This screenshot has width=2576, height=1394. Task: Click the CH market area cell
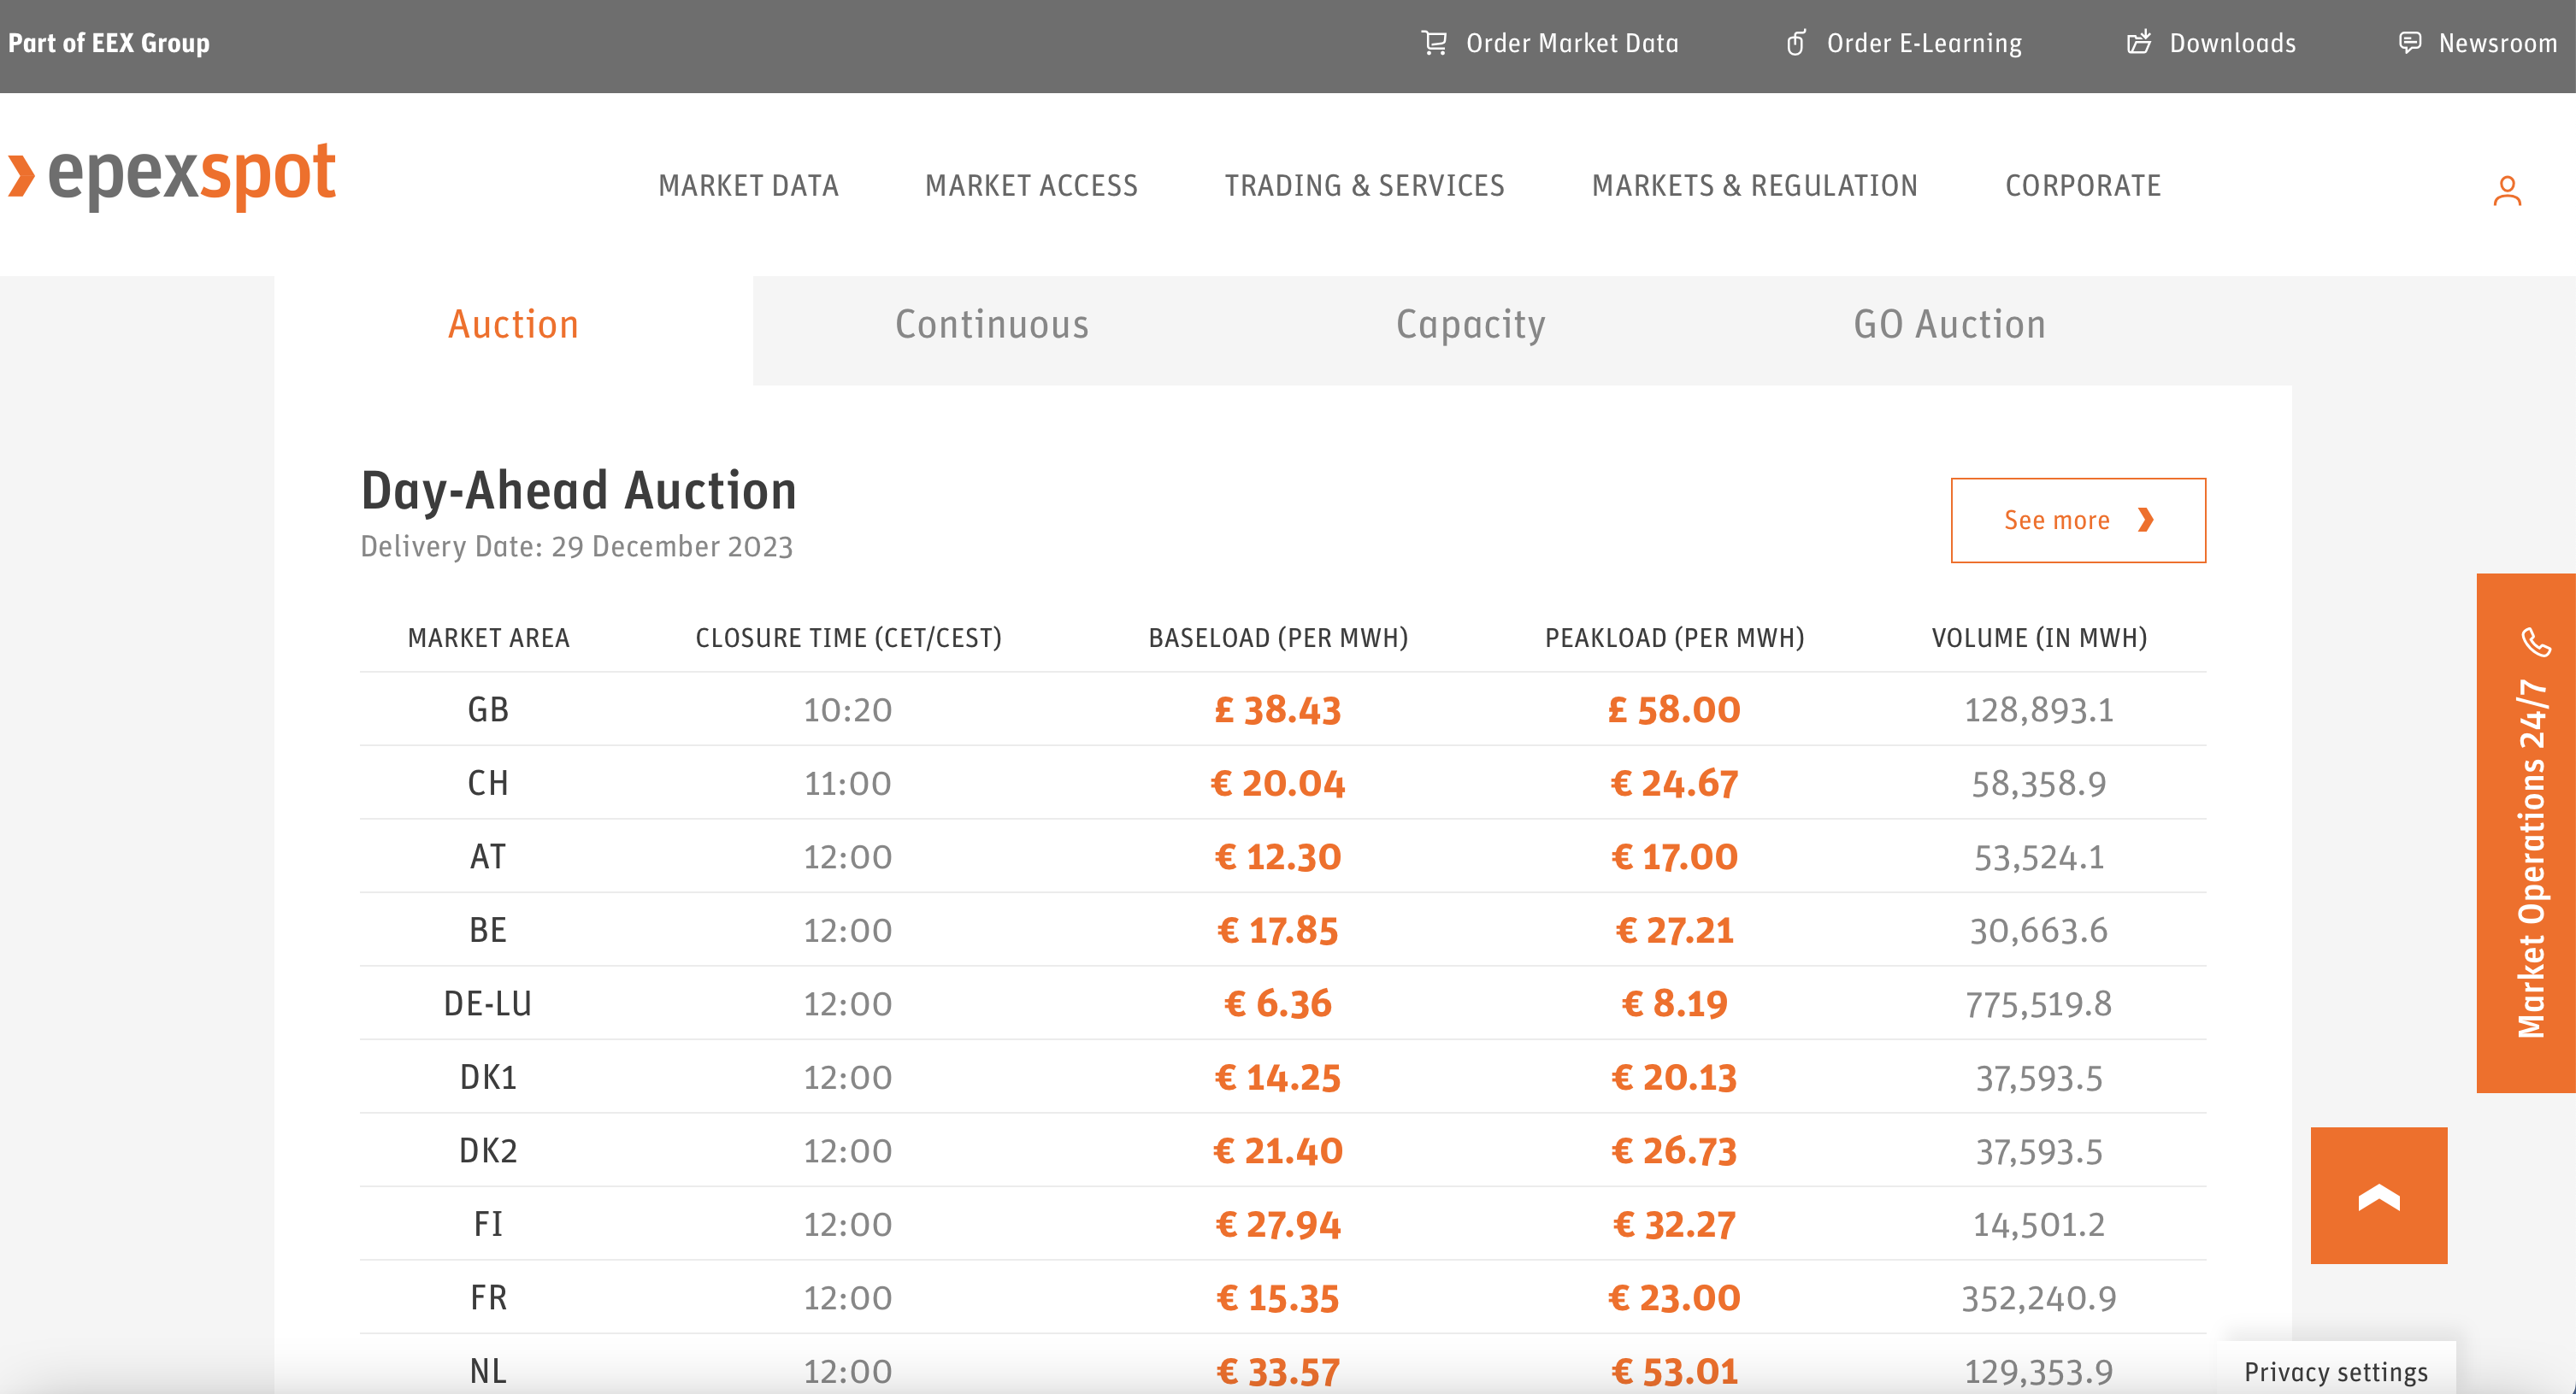pyautogui.click(x=488, y=784)
